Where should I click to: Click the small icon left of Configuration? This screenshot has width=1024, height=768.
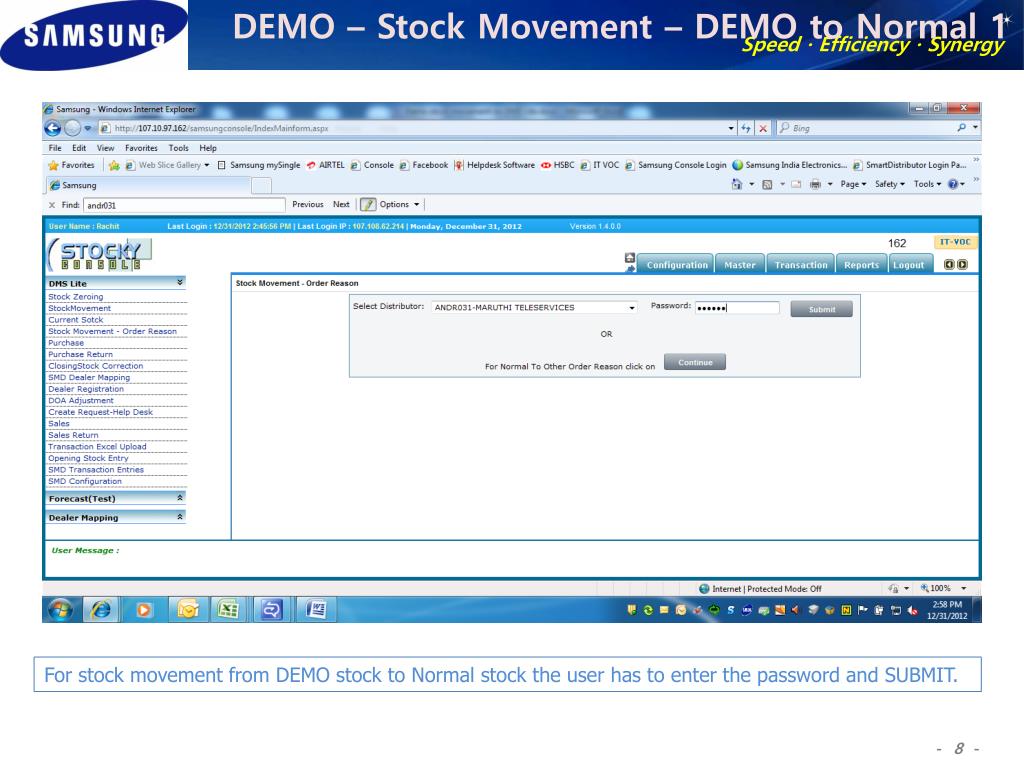(630, 258)
